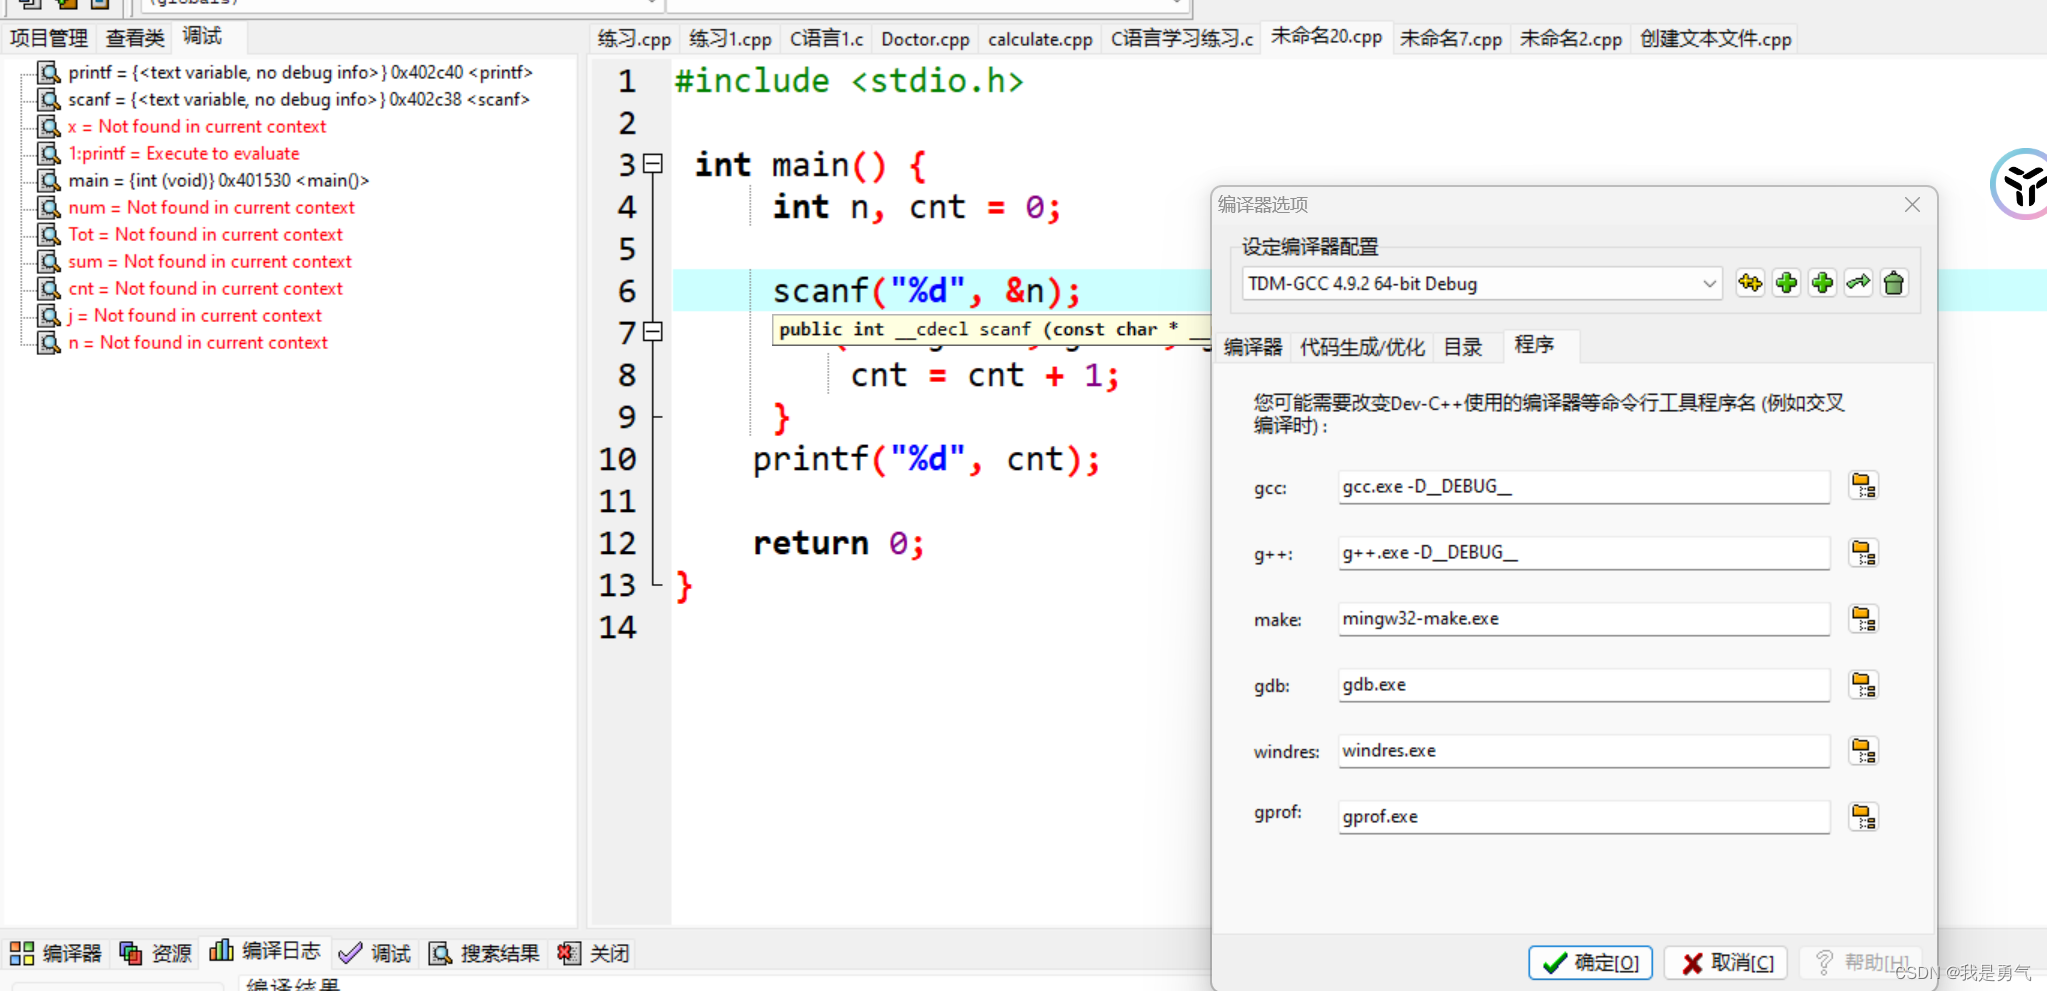
Task: Switch to the 代码生成/优化 tab
Action: point(1362,347)
